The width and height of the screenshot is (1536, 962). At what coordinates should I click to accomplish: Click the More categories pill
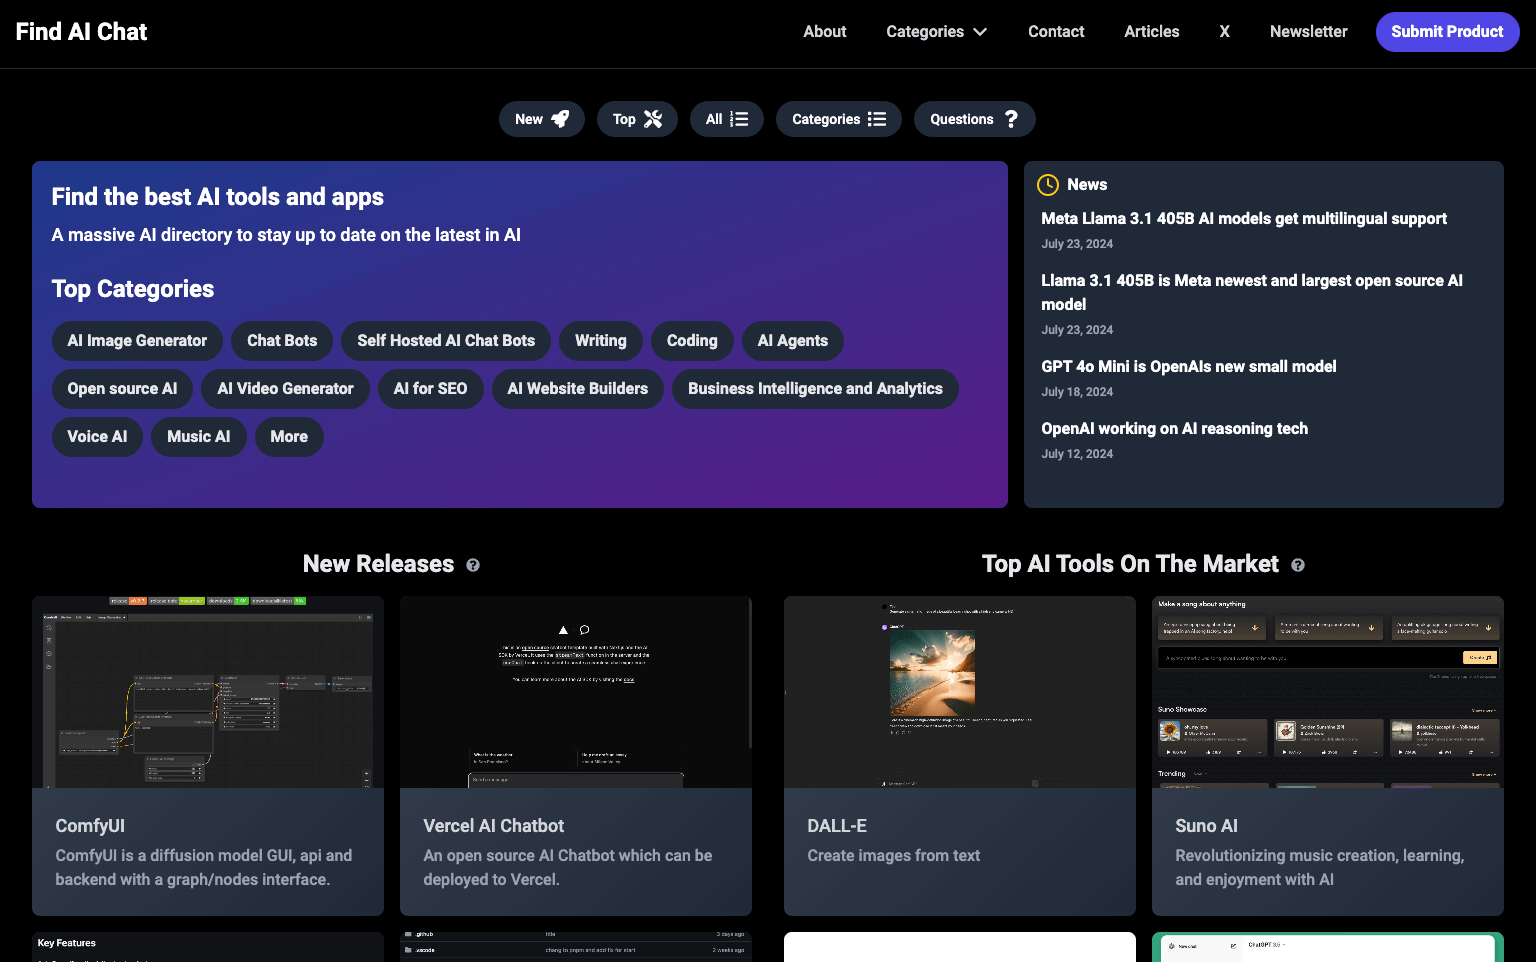289,437
